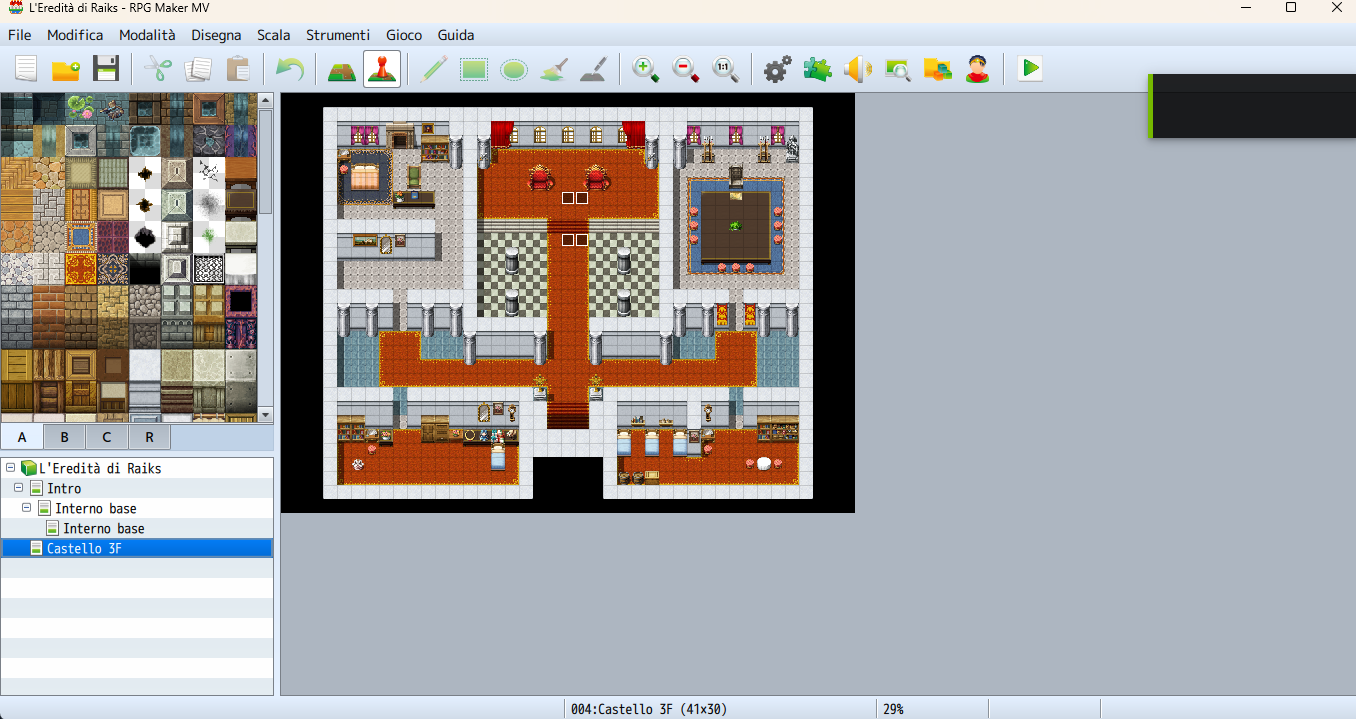The height and width of the screenshot is (719, 1356).
Task: Click the Copy icon in toolbar
Action: (x=198, y=69)
